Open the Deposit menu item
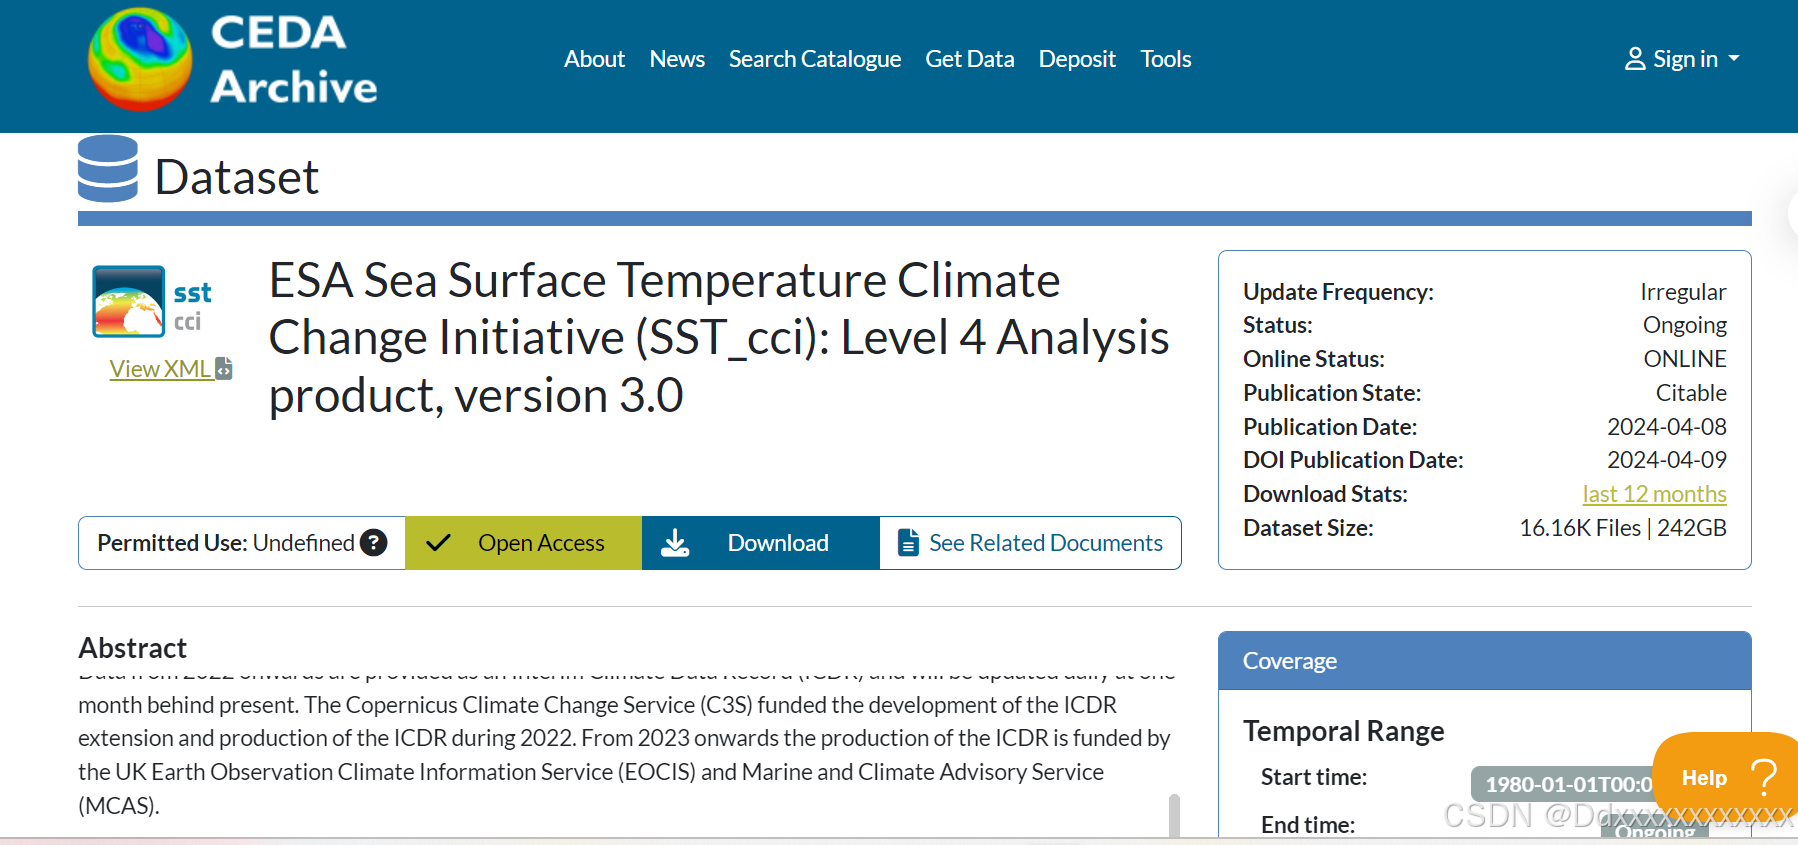This screenshot has width=1798, height=845. point(1077,59)
